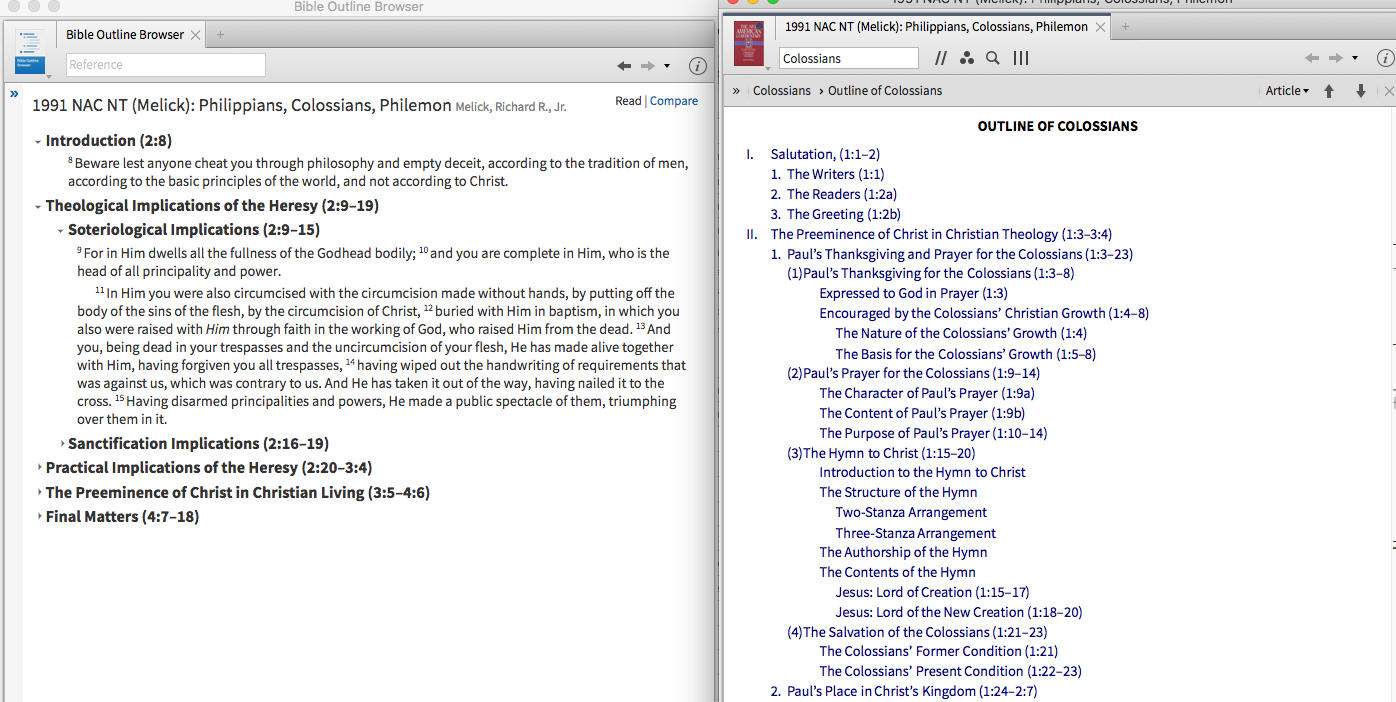Go forward in Bible Outline Browser history
Screen dimensions: 1396x702
[x=647, y=66]
